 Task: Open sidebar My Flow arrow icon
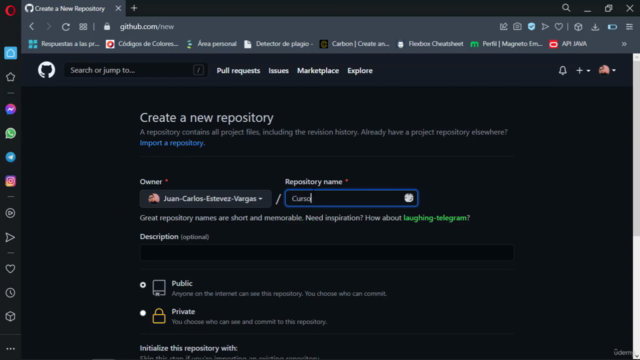[11, 237]
